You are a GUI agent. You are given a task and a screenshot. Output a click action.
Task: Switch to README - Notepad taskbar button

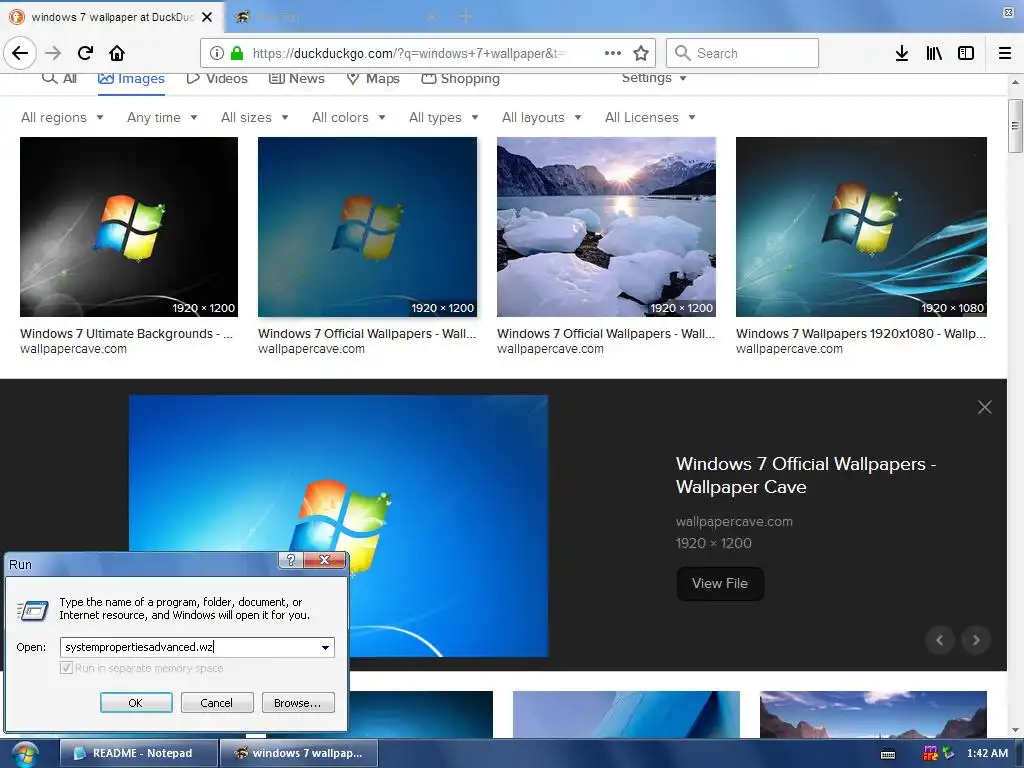click(x=138, y=754)
